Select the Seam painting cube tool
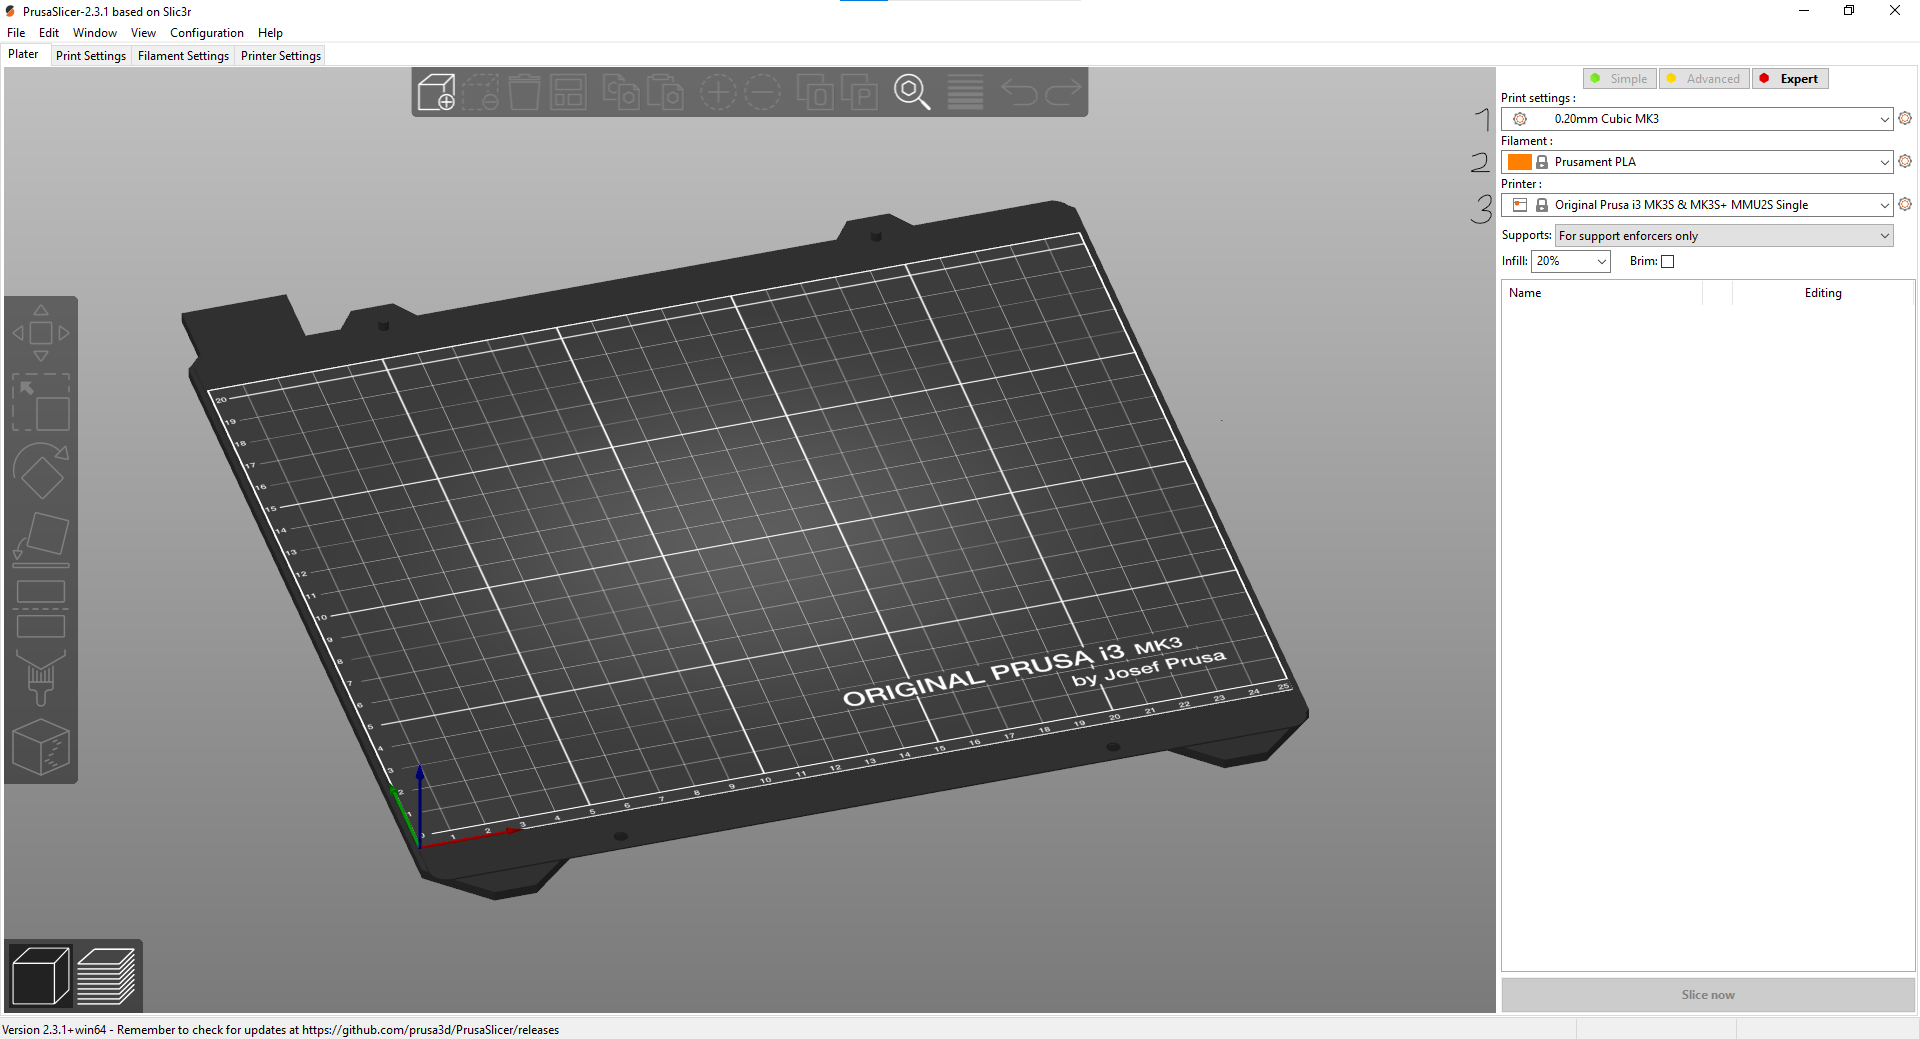This screenshot has height=1039, width=1920. [41, 747]
